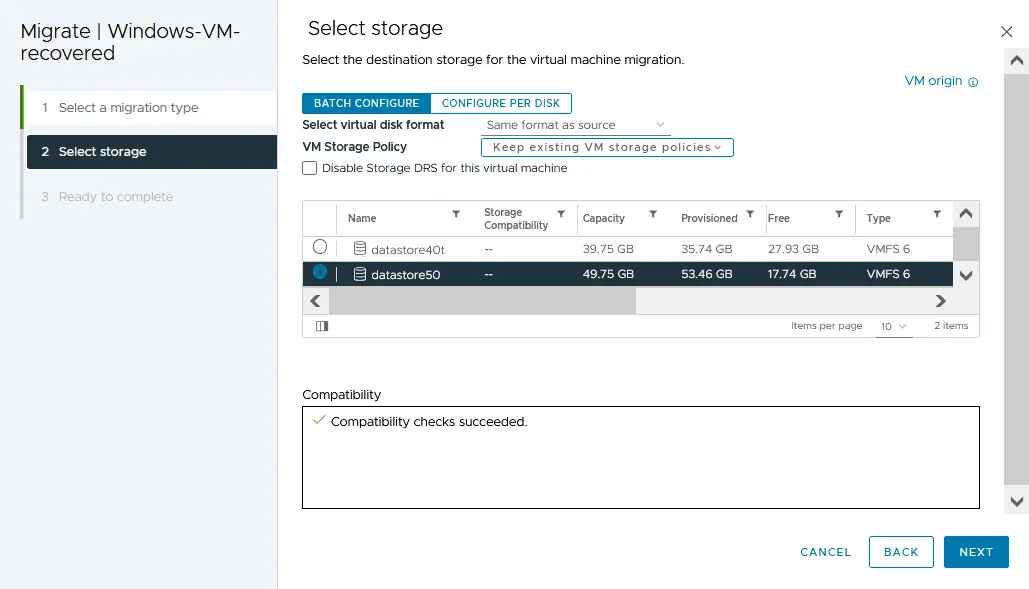Click table vertical scroll up arrow

(x=966, y=213)
